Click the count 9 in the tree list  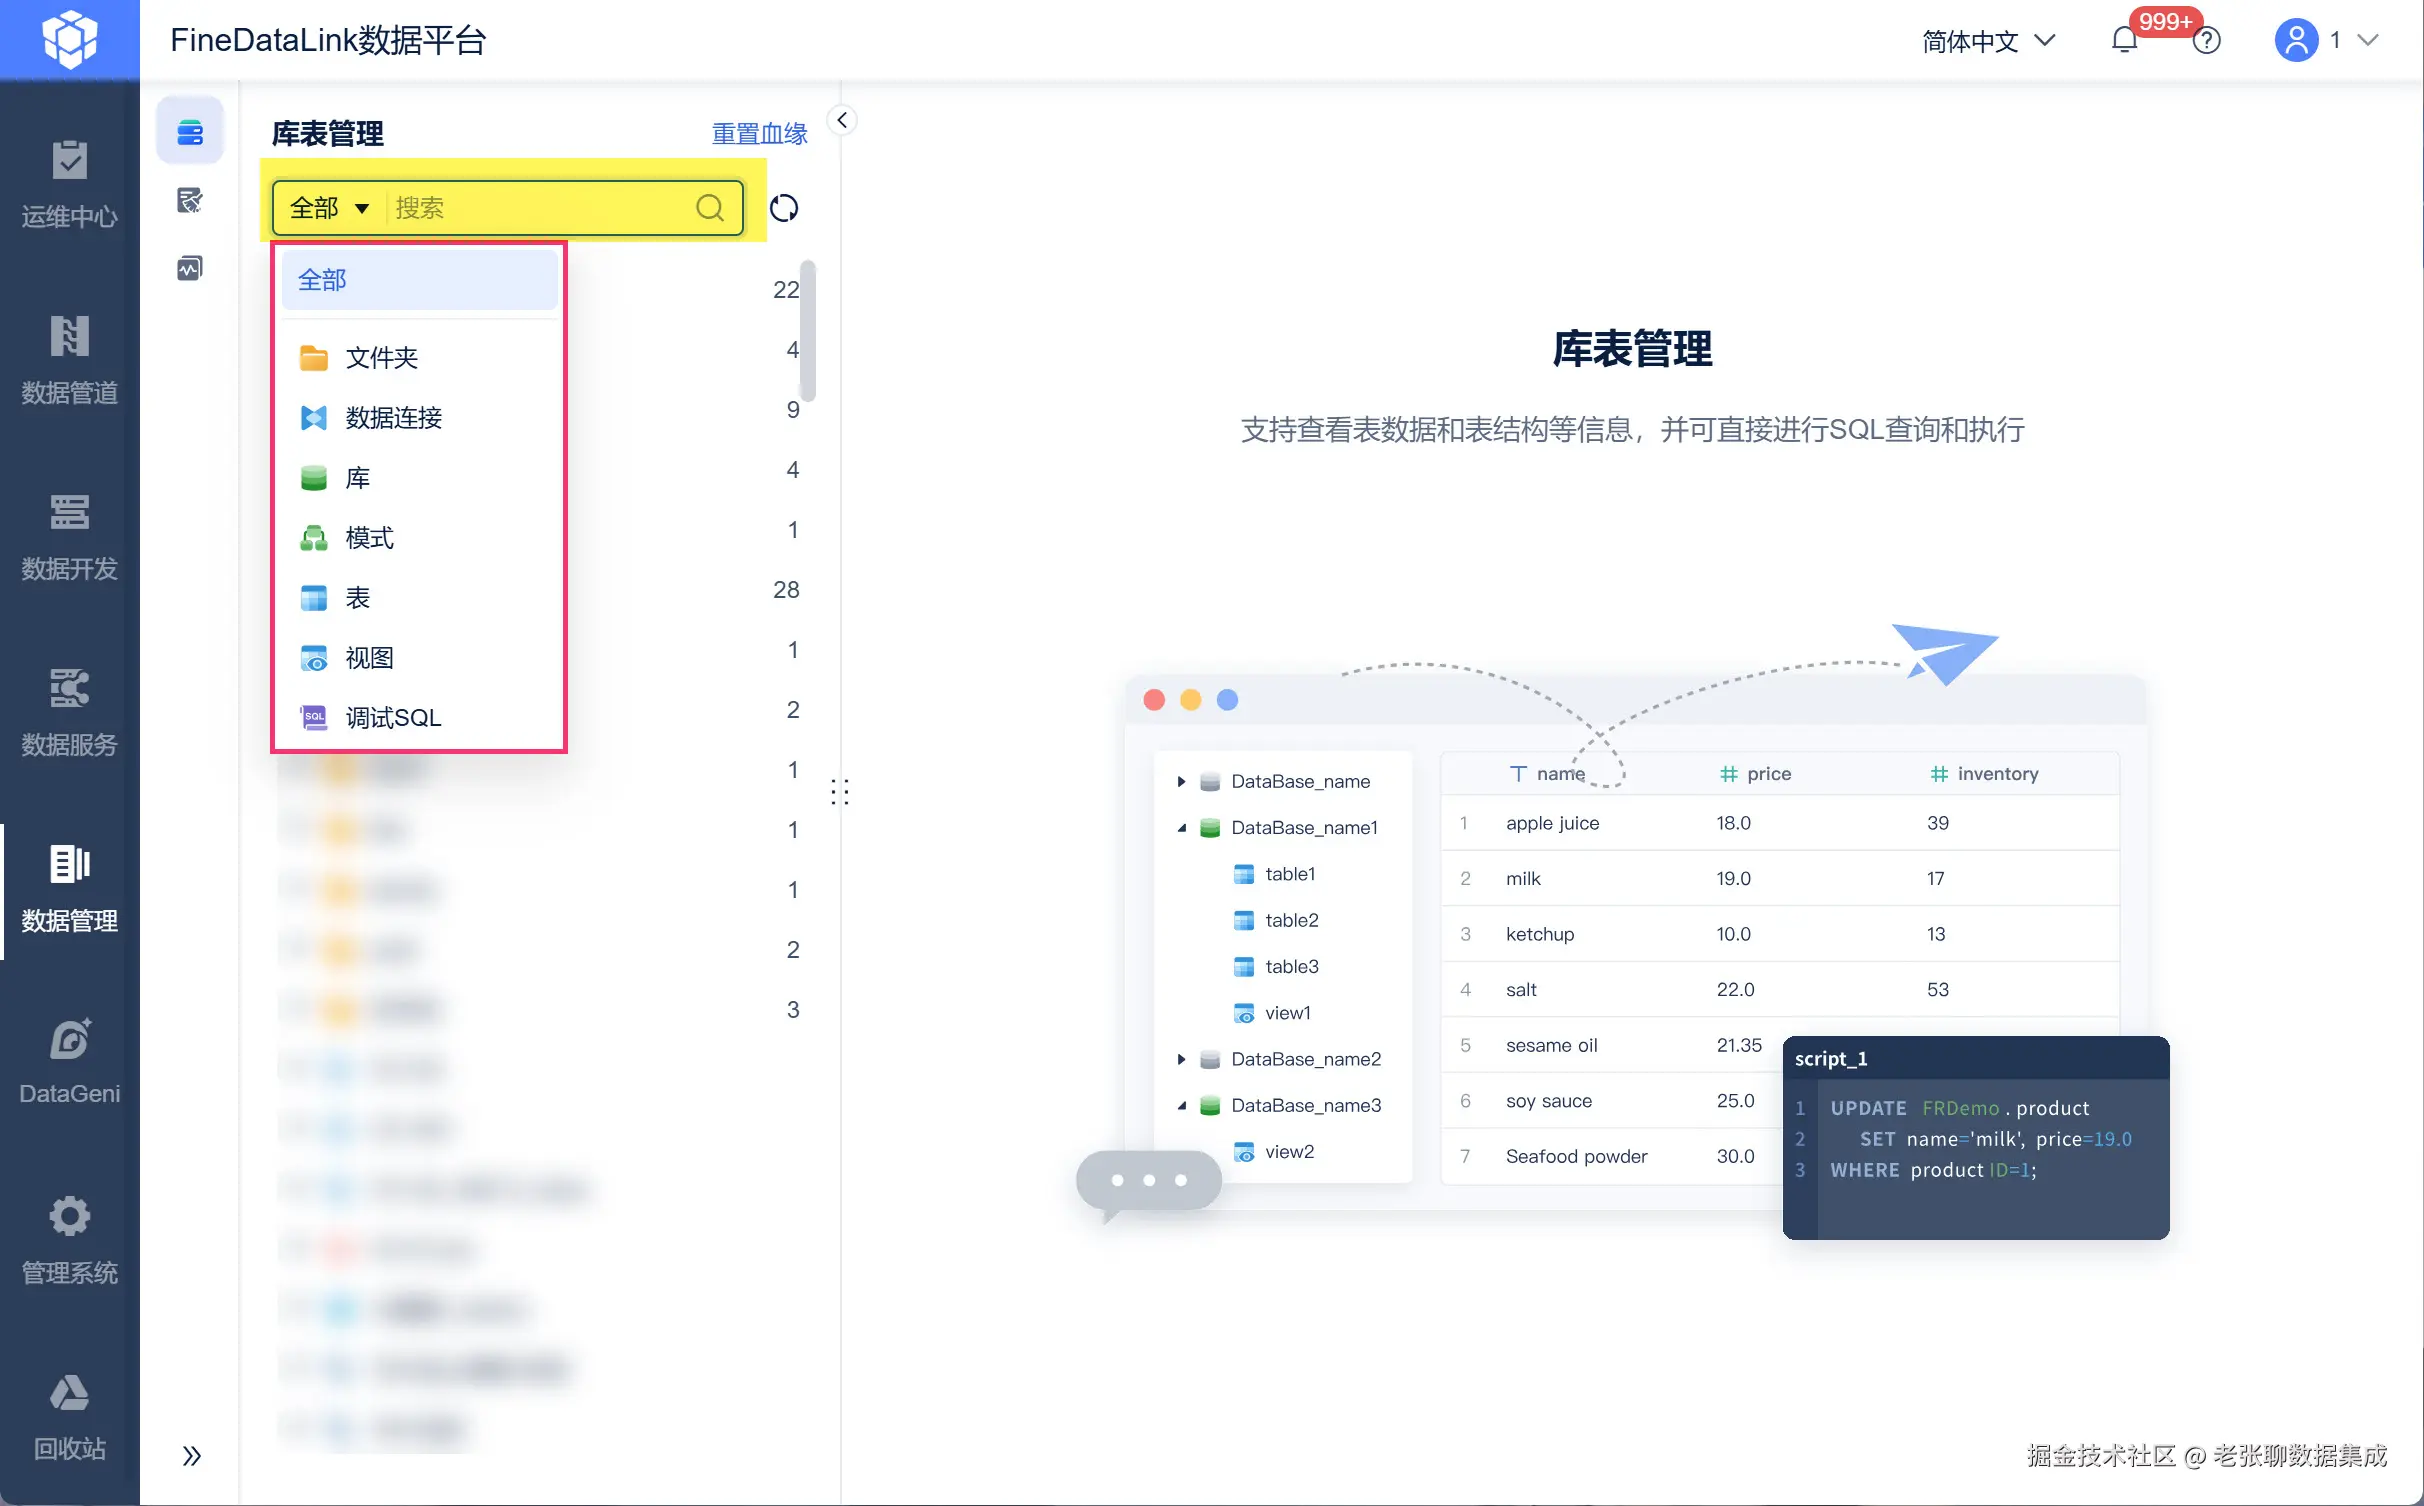click(x=793, y=409)
